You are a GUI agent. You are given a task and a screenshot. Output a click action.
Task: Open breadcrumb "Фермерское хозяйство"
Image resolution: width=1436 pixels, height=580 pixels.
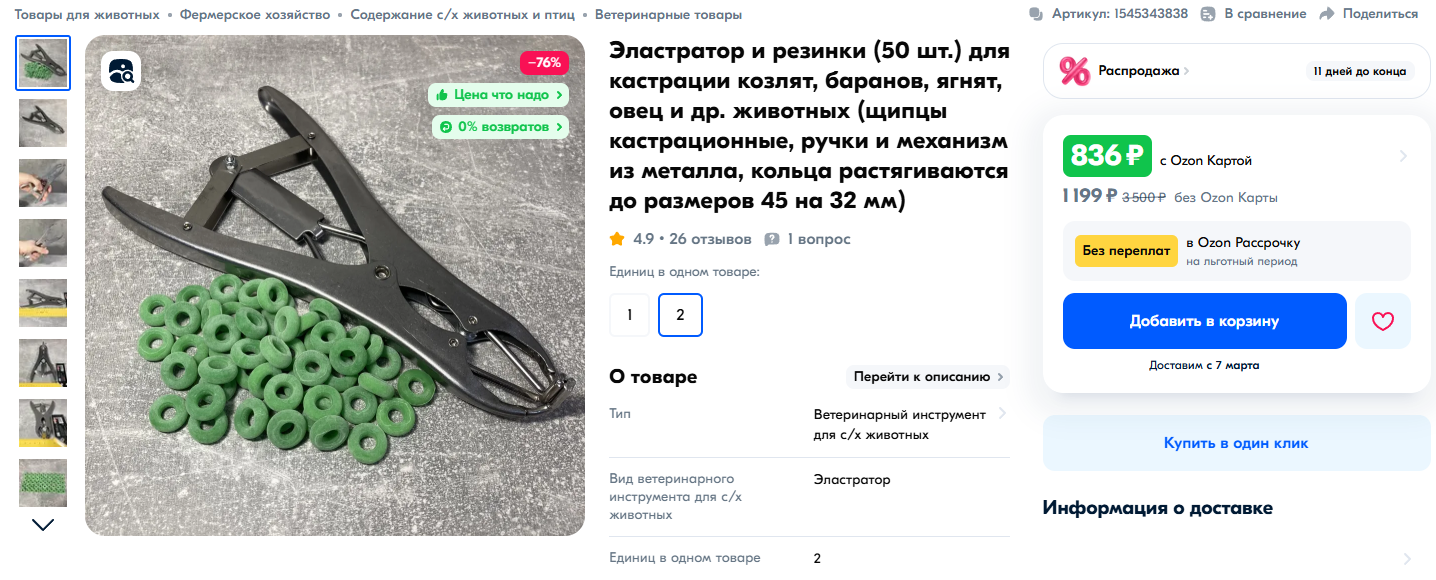255,15
